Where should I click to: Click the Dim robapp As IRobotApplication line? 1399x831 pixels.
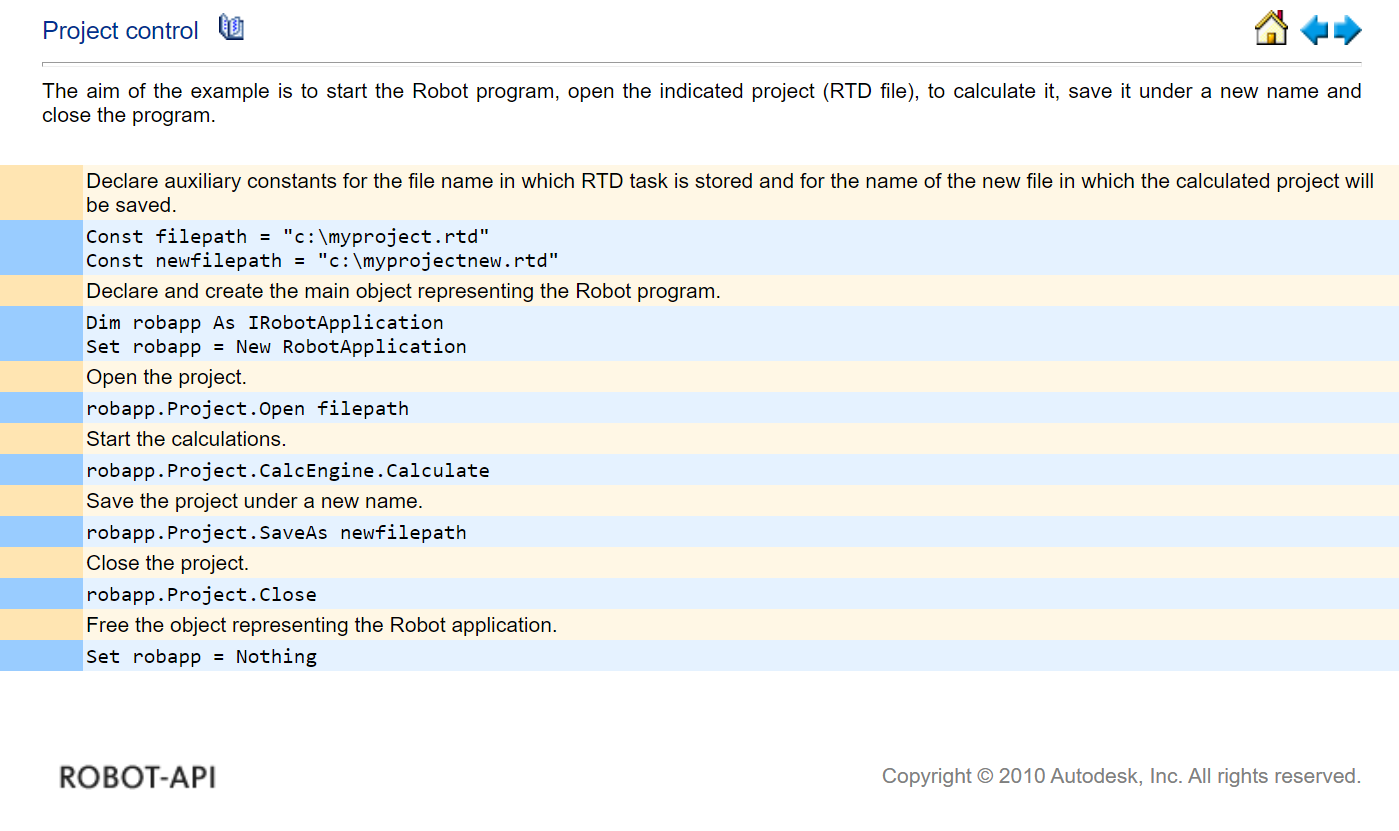[265, 322]
